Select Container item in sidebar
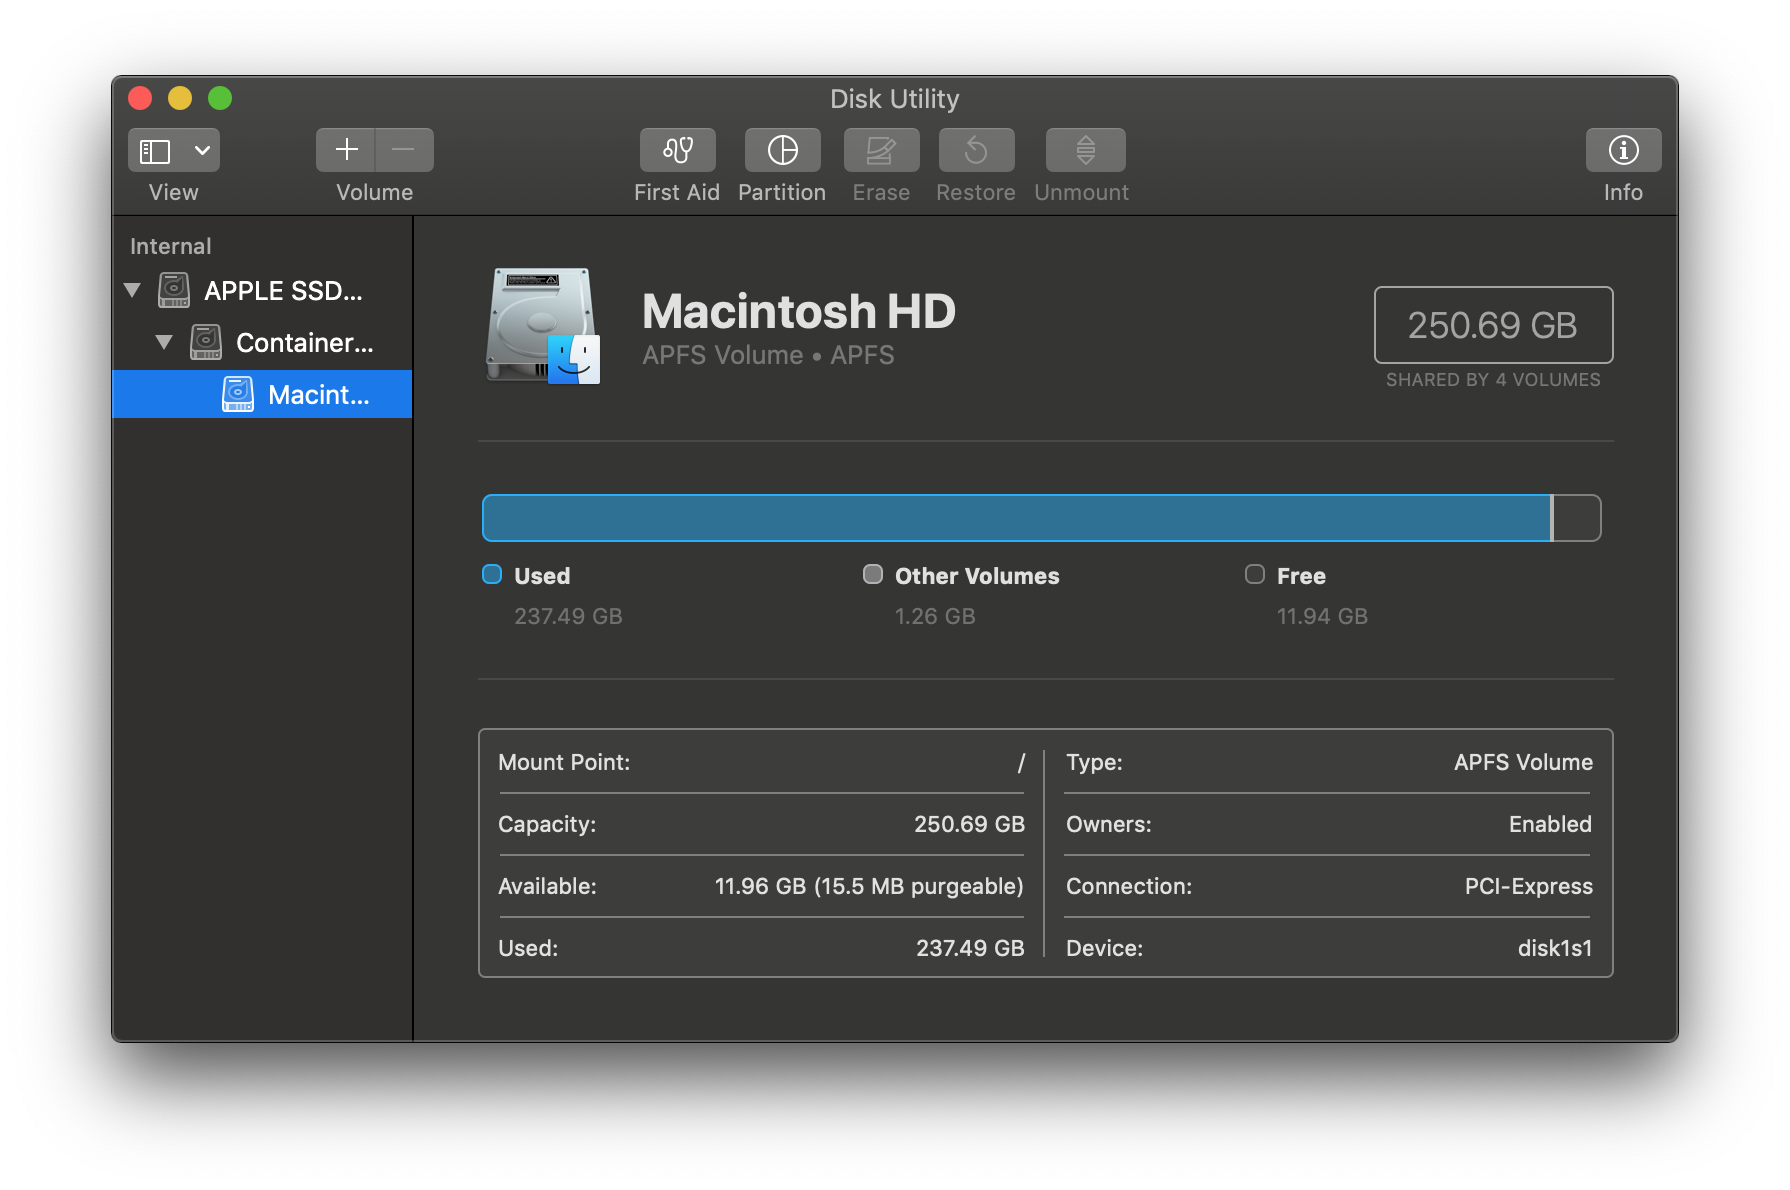Screen dimensions: 1790x1190 point(262,343)
